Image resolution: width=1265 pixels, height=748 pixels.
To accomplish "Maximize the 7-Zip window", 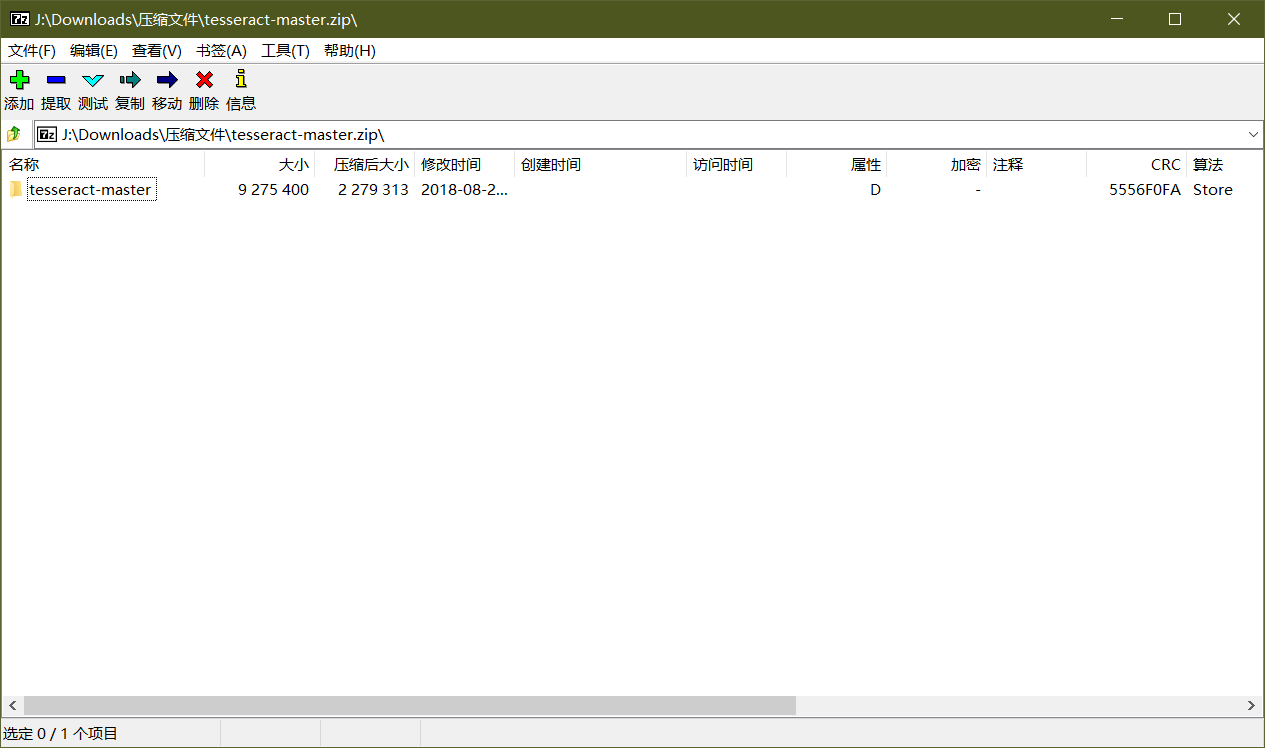I will [1175, 19].
